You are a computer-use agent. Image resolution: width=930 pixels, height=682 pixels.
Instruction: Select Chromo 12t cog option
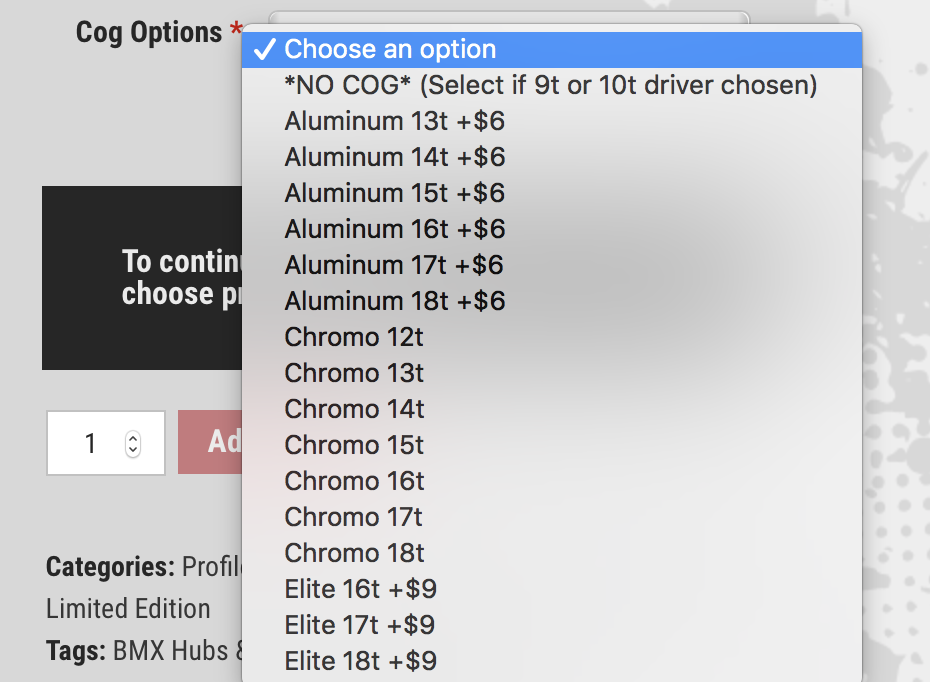click(x=354, y=337)
